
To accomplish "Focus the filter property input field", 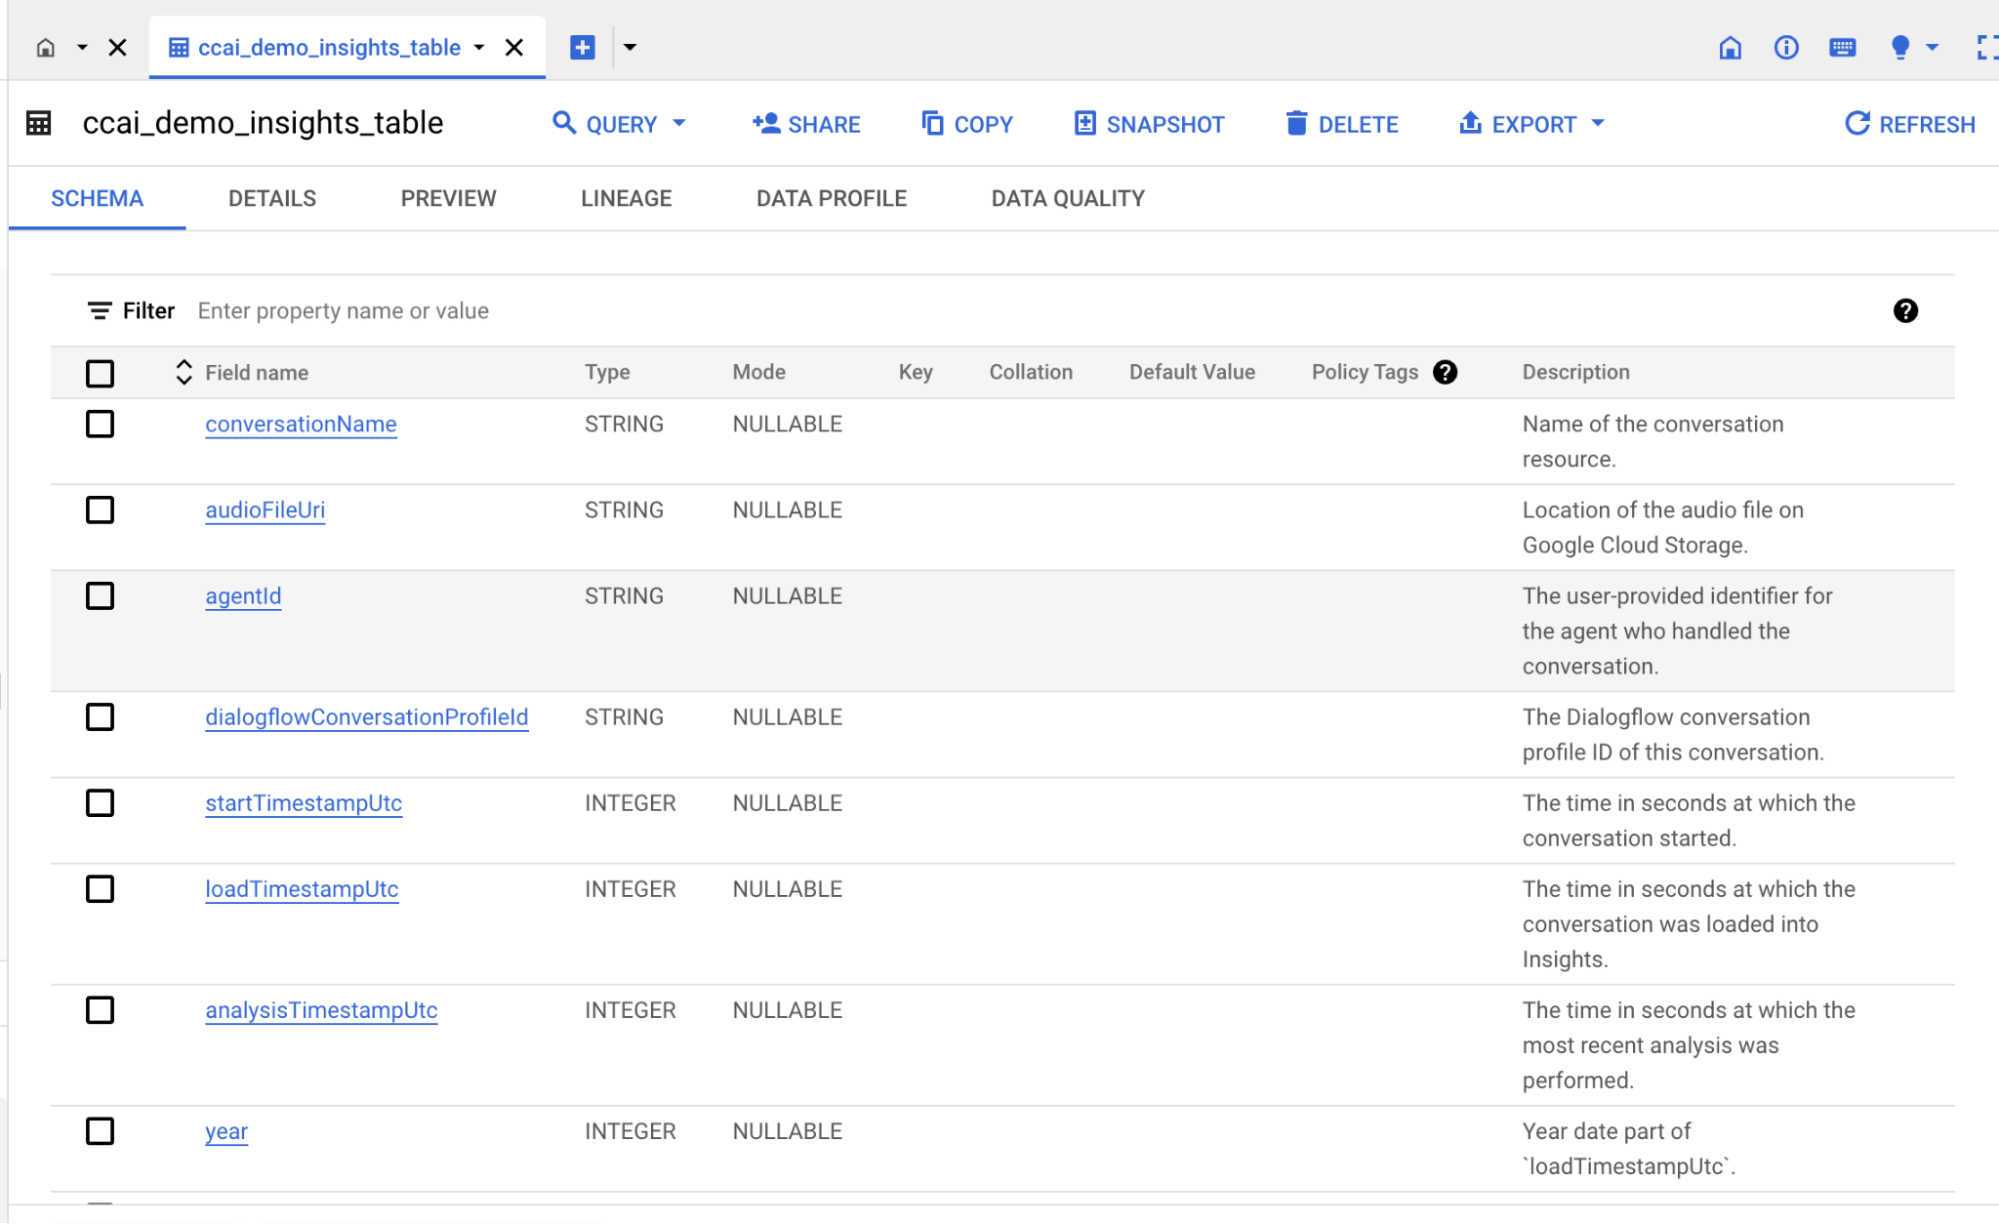I will tap(1030, 311).
